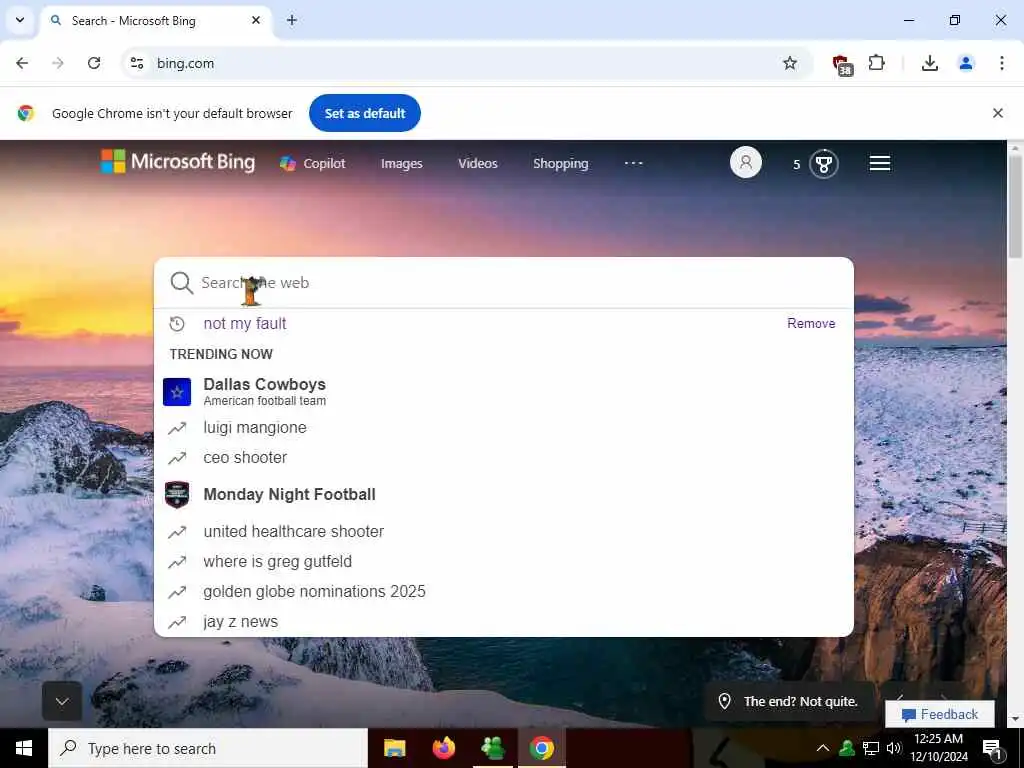Open the Feedback button
1024x768 pixels.
(940, 714)
